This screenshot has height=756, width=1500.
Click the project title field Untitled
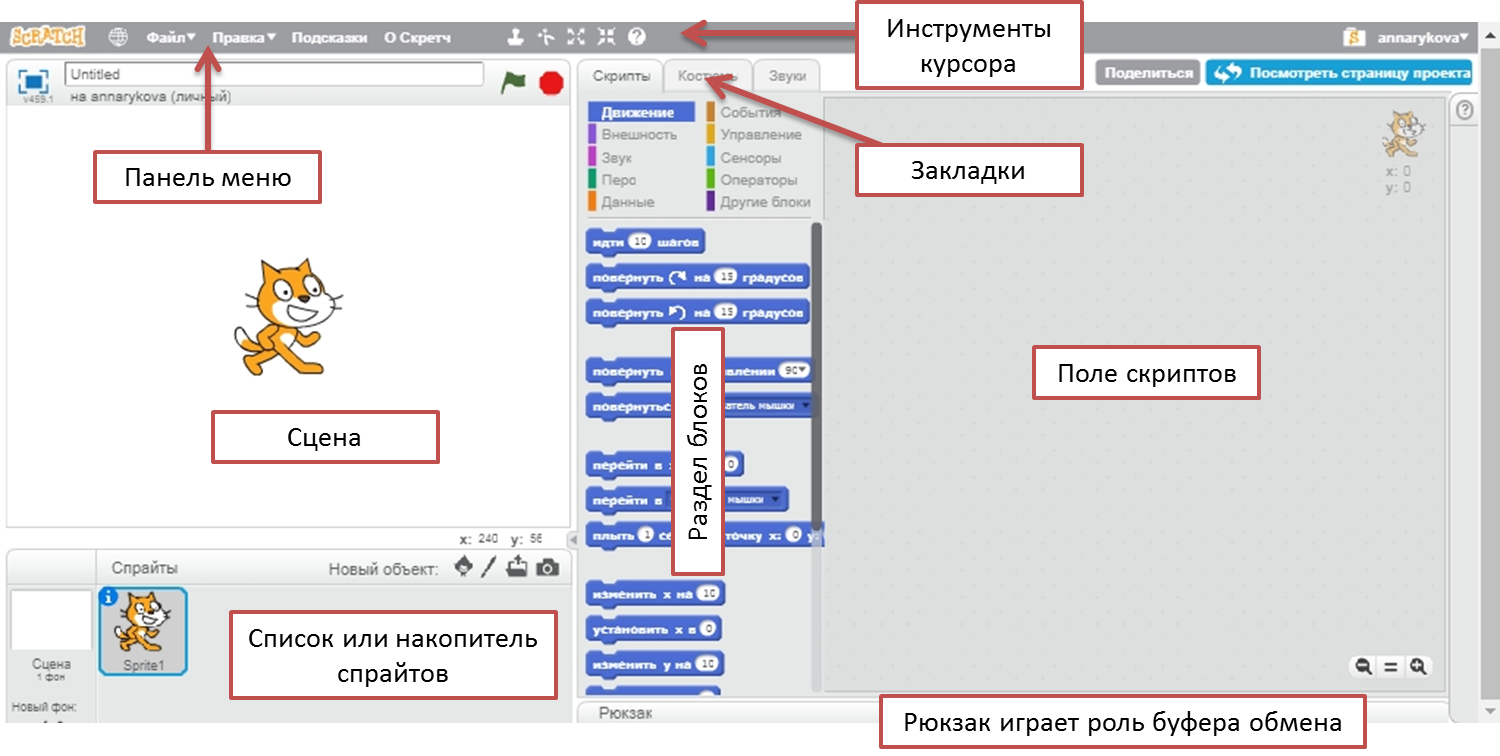pos(273,75)
